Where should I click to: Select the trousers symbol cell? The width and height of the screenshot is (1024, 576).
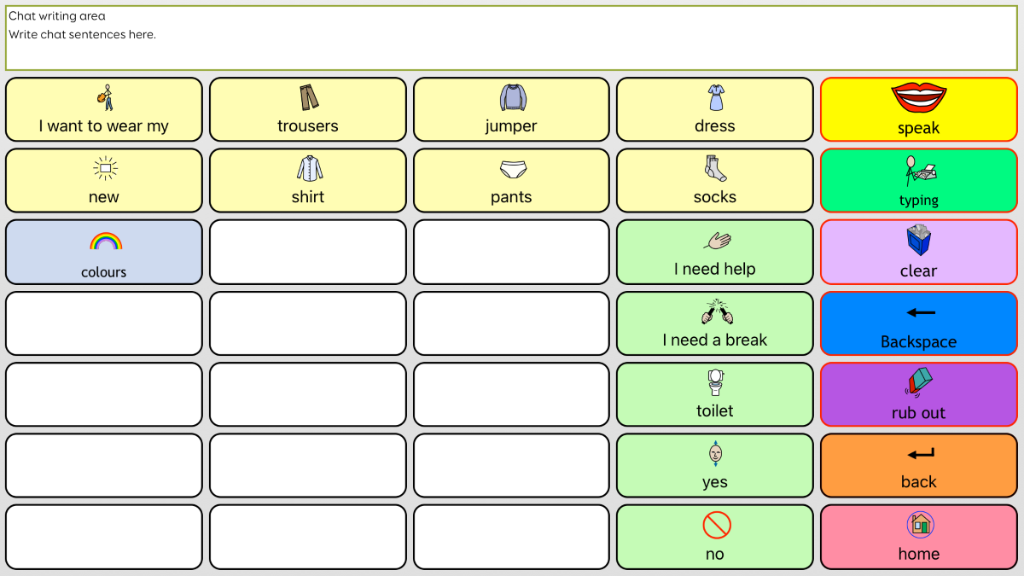[308, 110]
